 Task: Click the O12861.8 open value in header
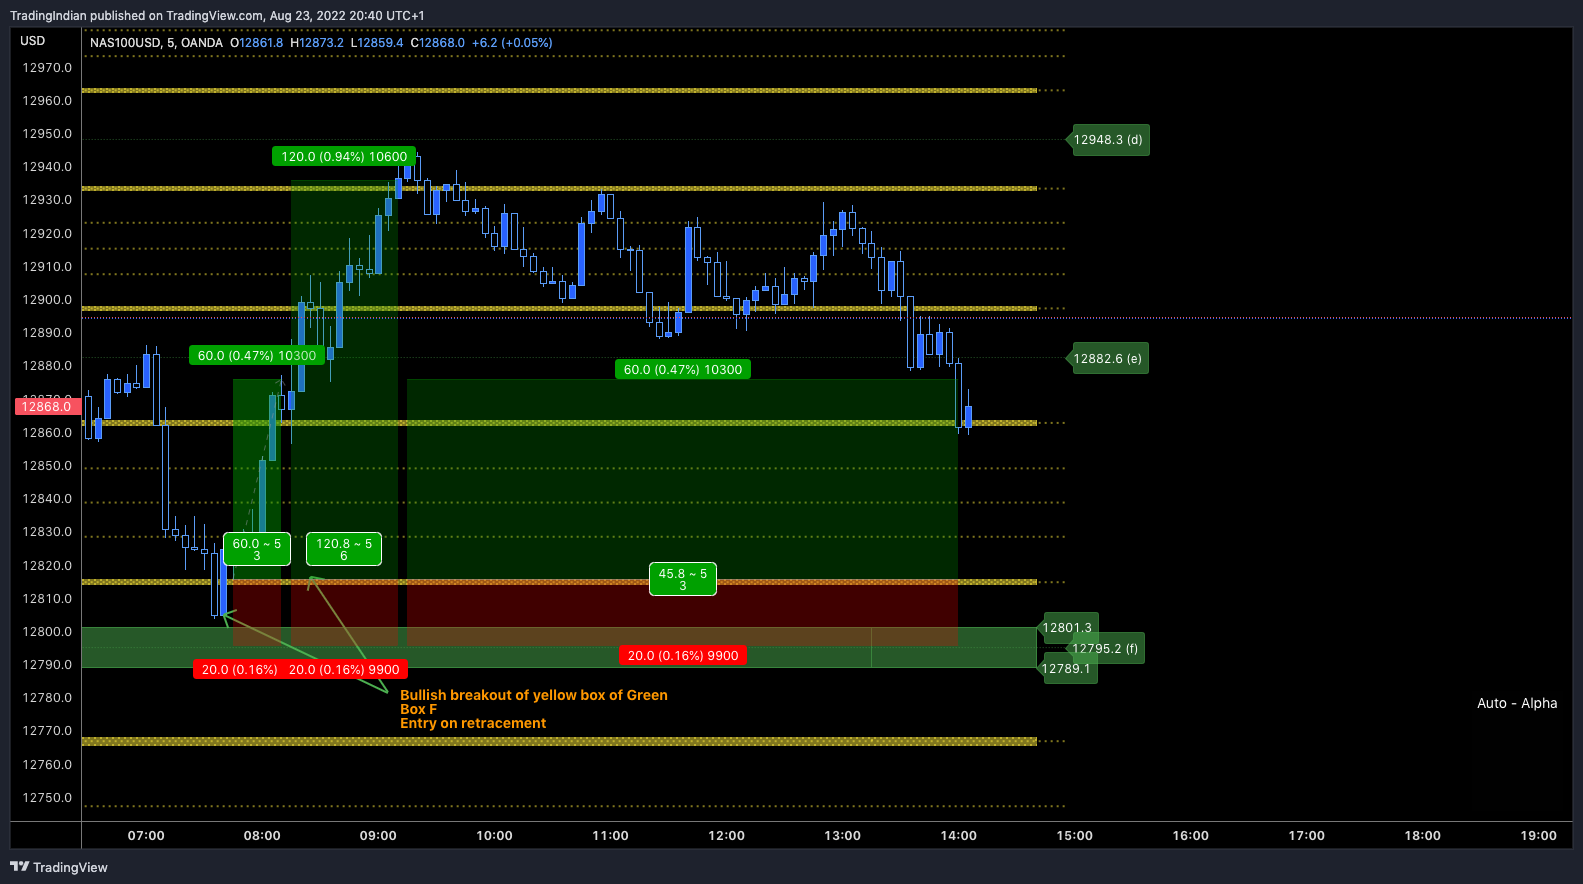tap(257, 43)
